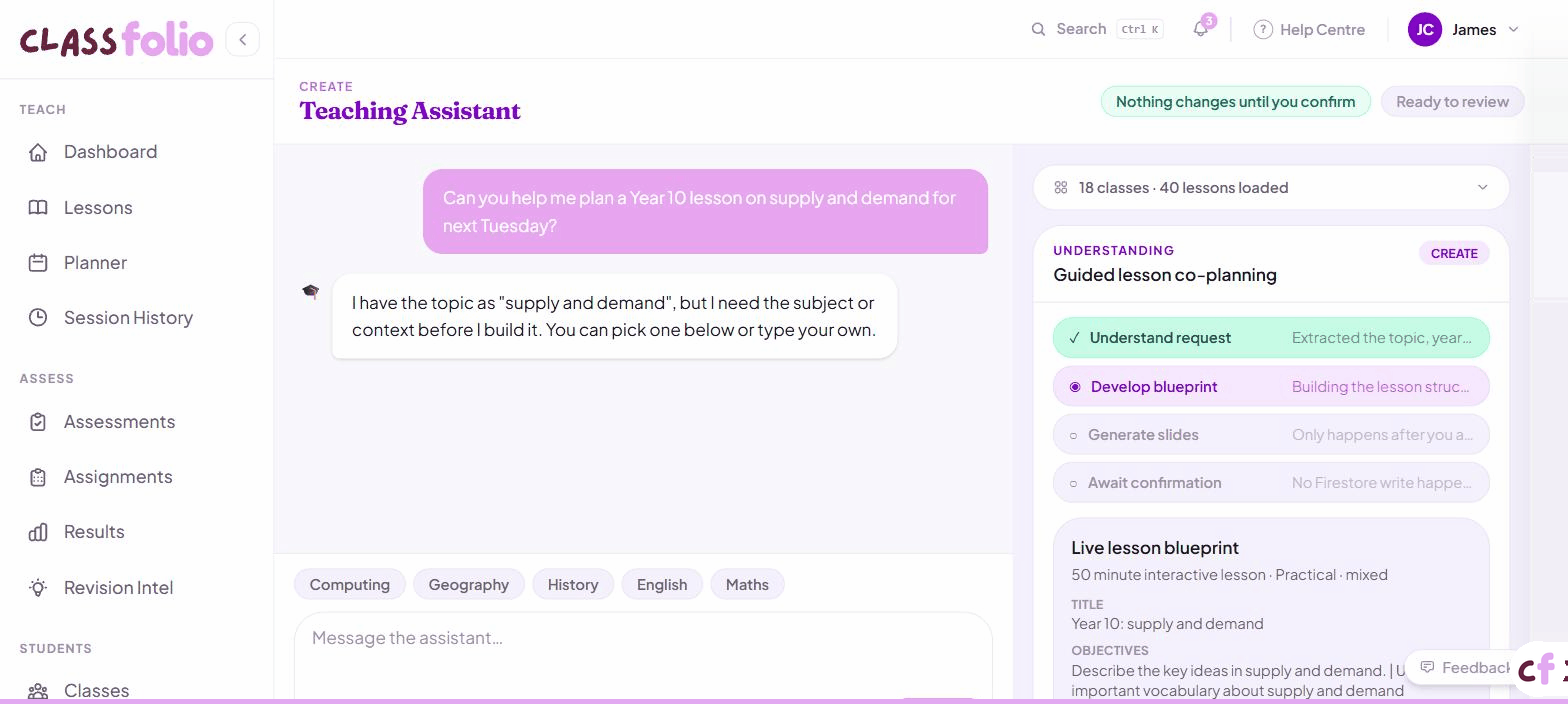Select the Maths subject chip
Viewport: 1568px width, 704px height.
click(x=747, y=585)
